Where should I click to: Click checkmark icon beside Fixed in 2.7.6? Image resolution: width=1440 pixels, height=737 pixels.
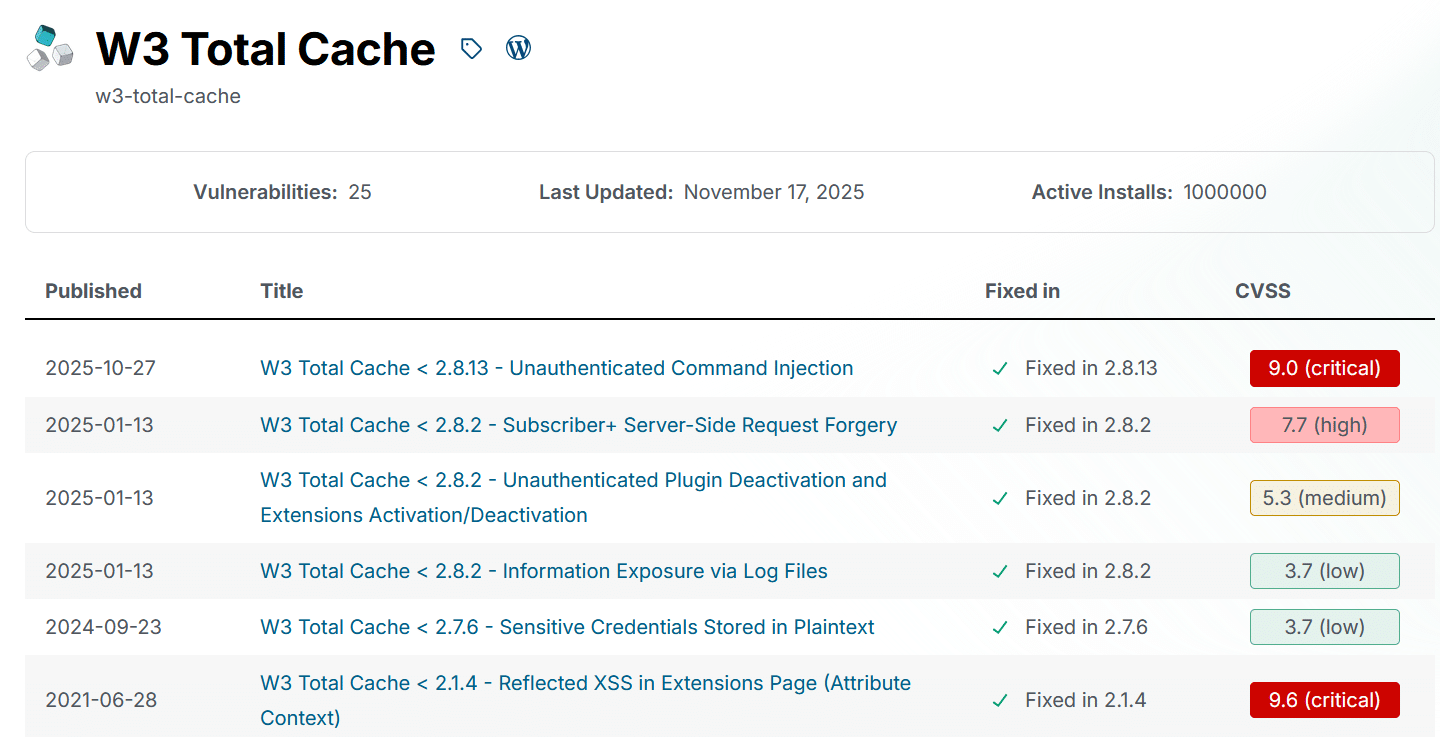point(999,628)
